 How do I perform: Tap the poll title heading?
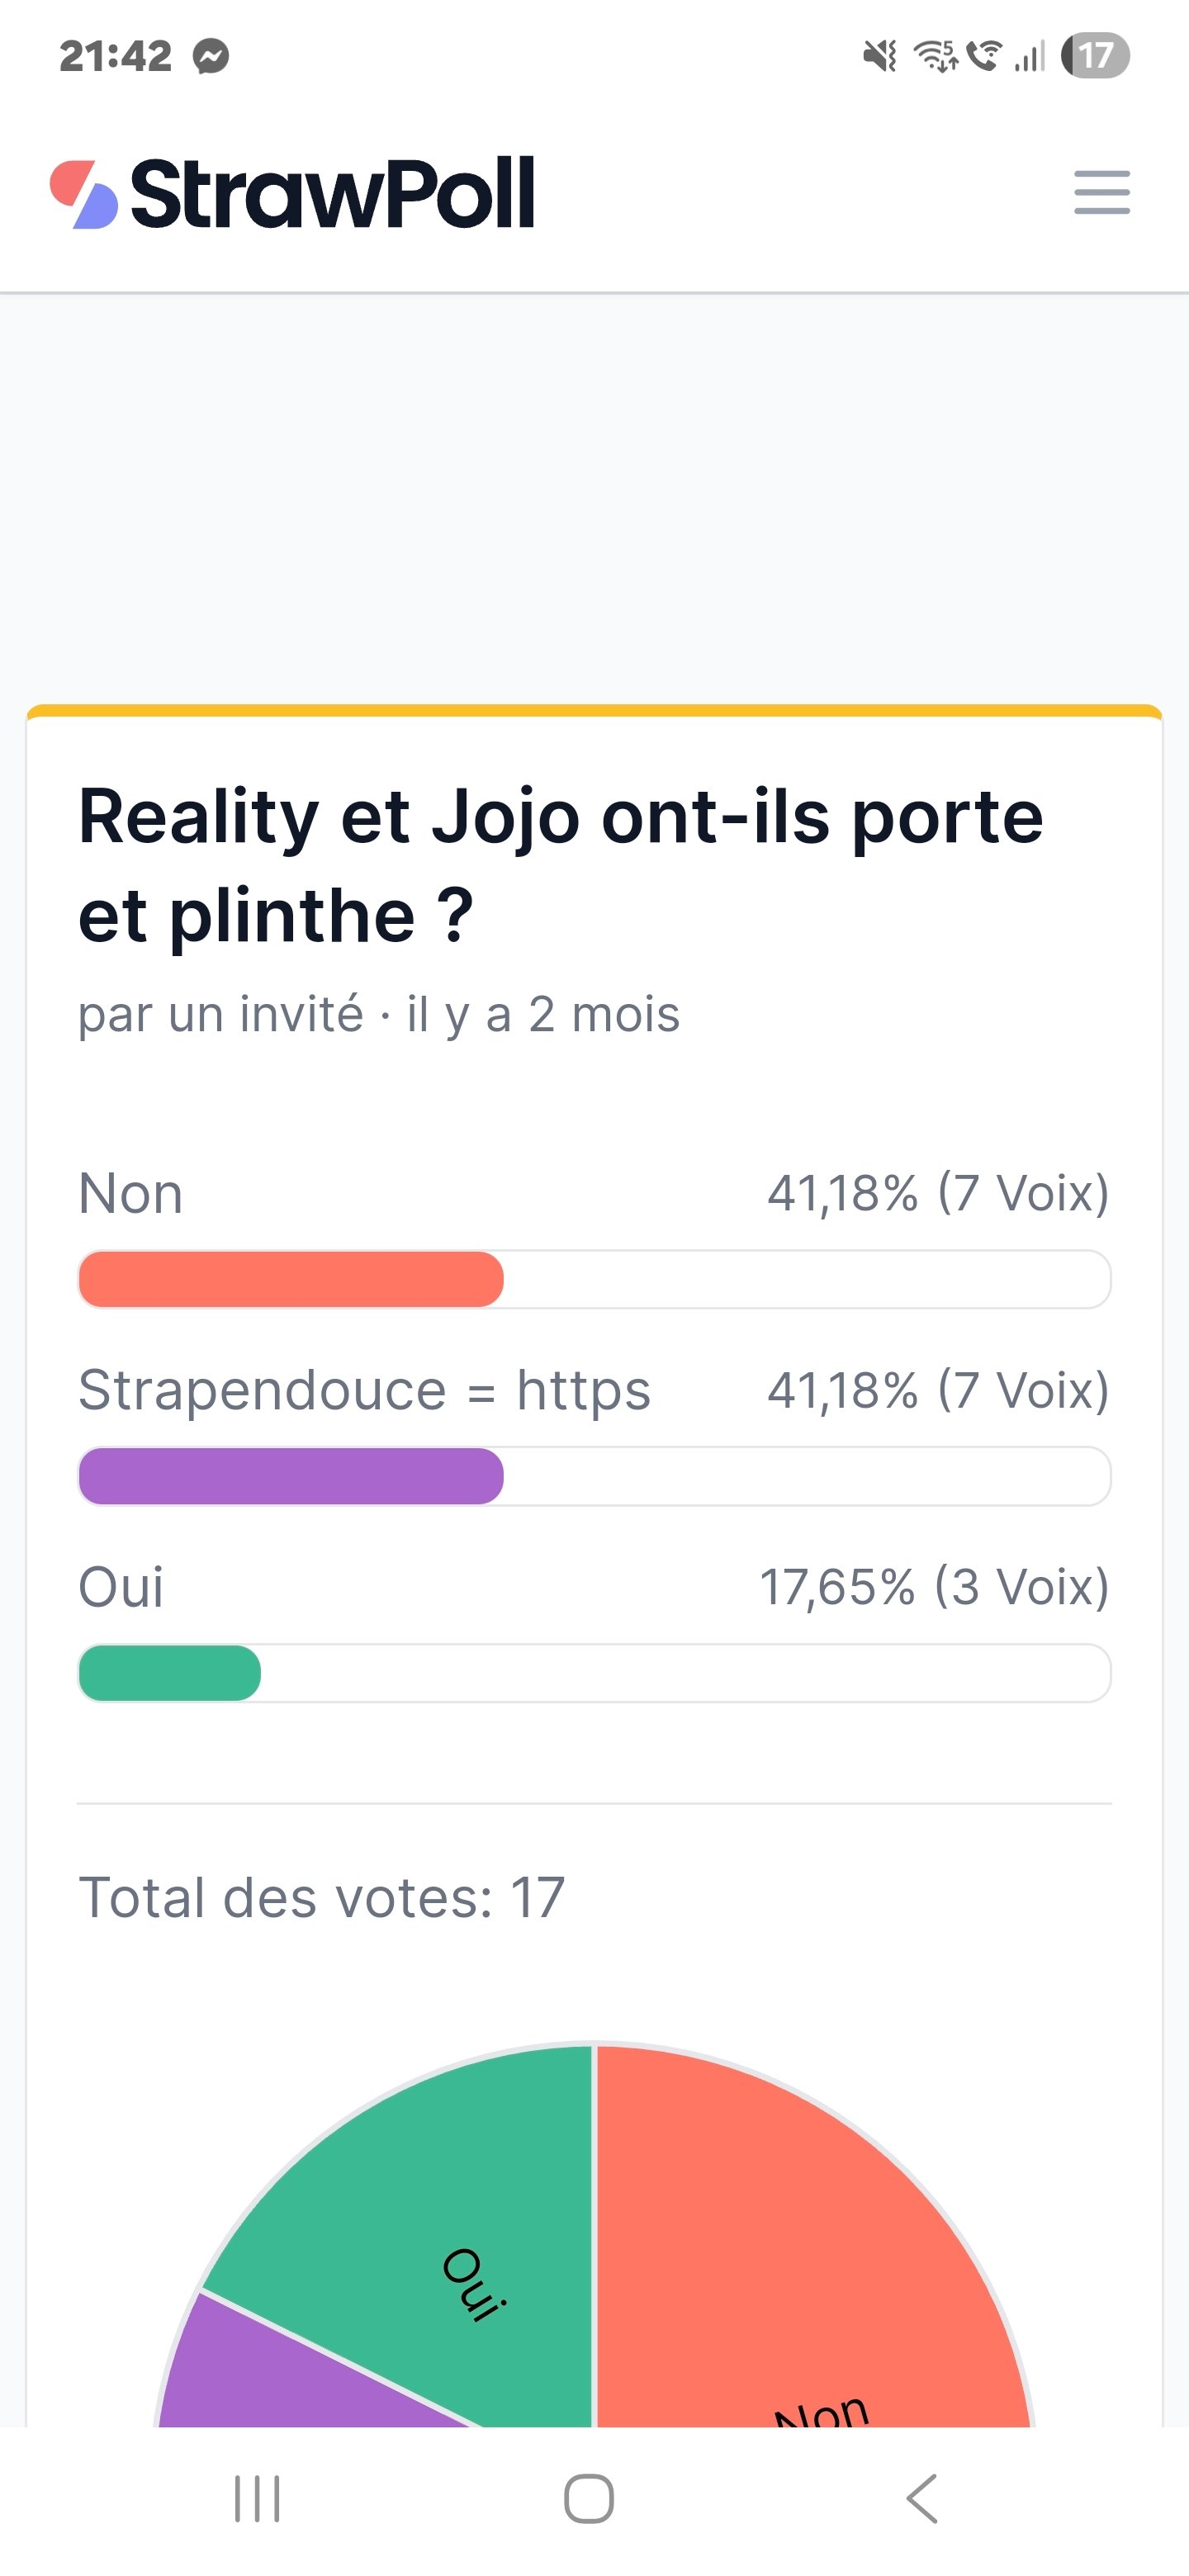click(560, 865)
